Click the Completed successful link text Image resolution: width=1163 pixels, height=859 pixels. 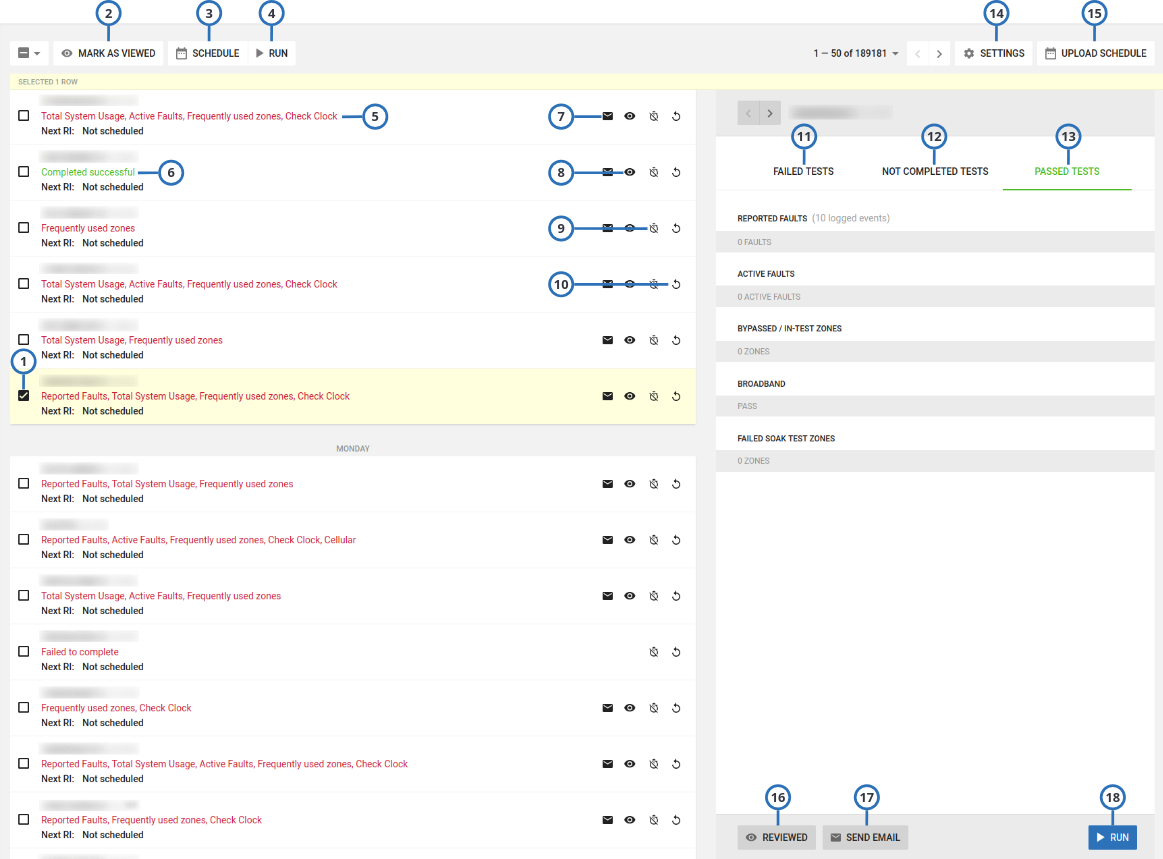click(88, 172)
